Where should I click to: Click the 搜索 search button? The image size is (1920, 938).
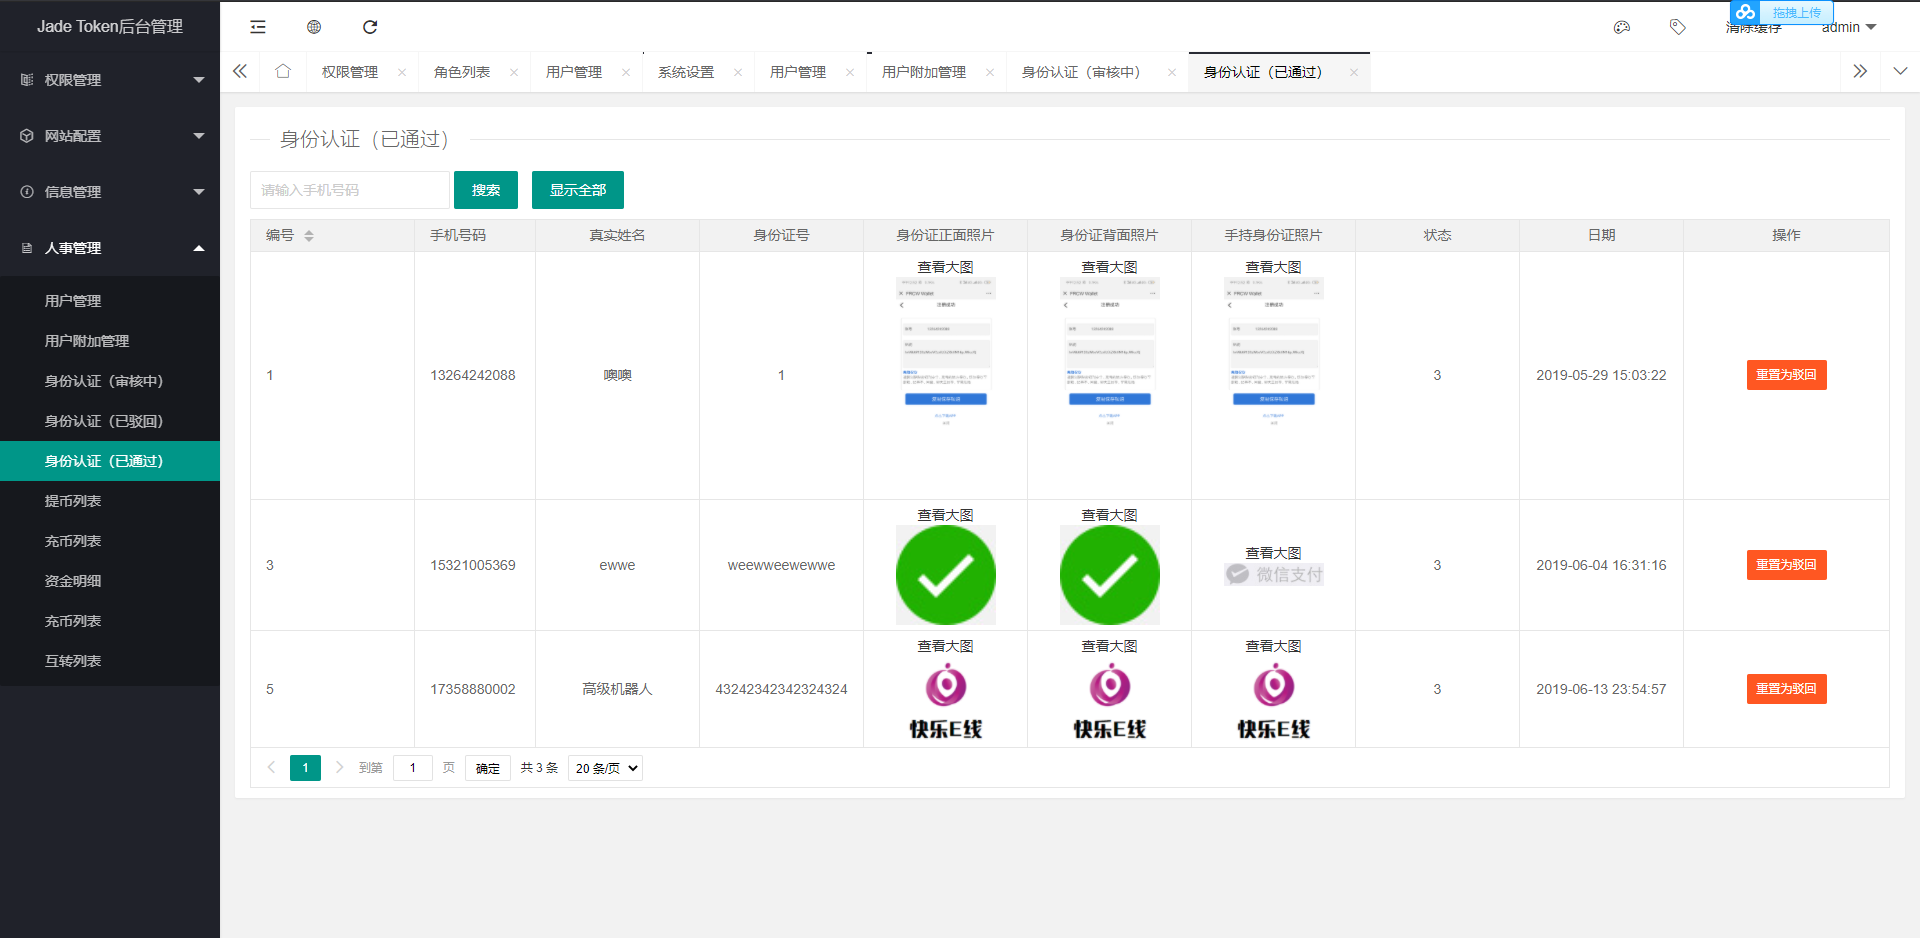pyautogui.click(x=486, y=189)
